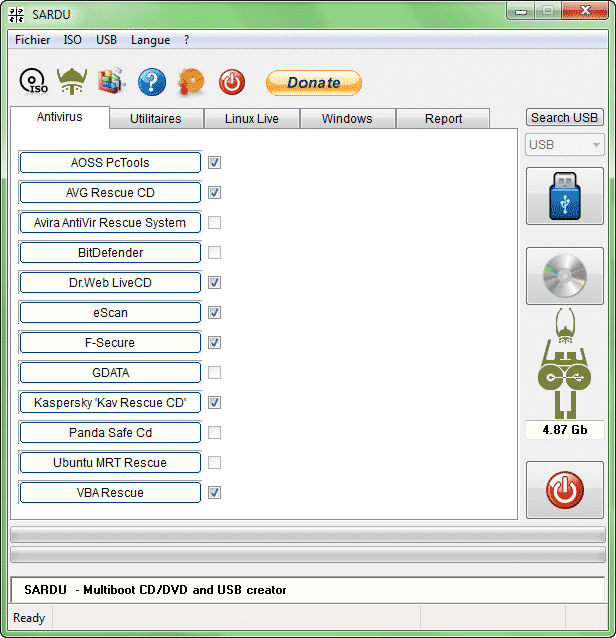Expand the USB drive dropdown
The height and width of the screenshot is (638, 616).
tap(565, 144)
